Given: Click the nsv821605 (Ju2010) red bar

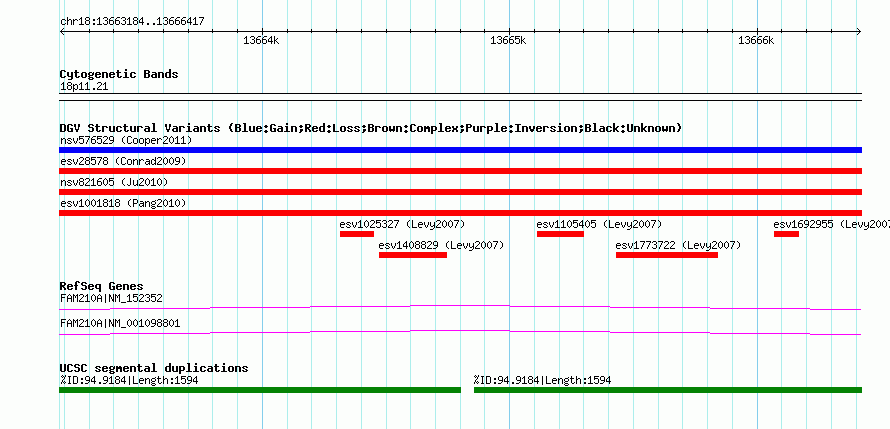Looking at the screenshot, I should coord(460,192).
